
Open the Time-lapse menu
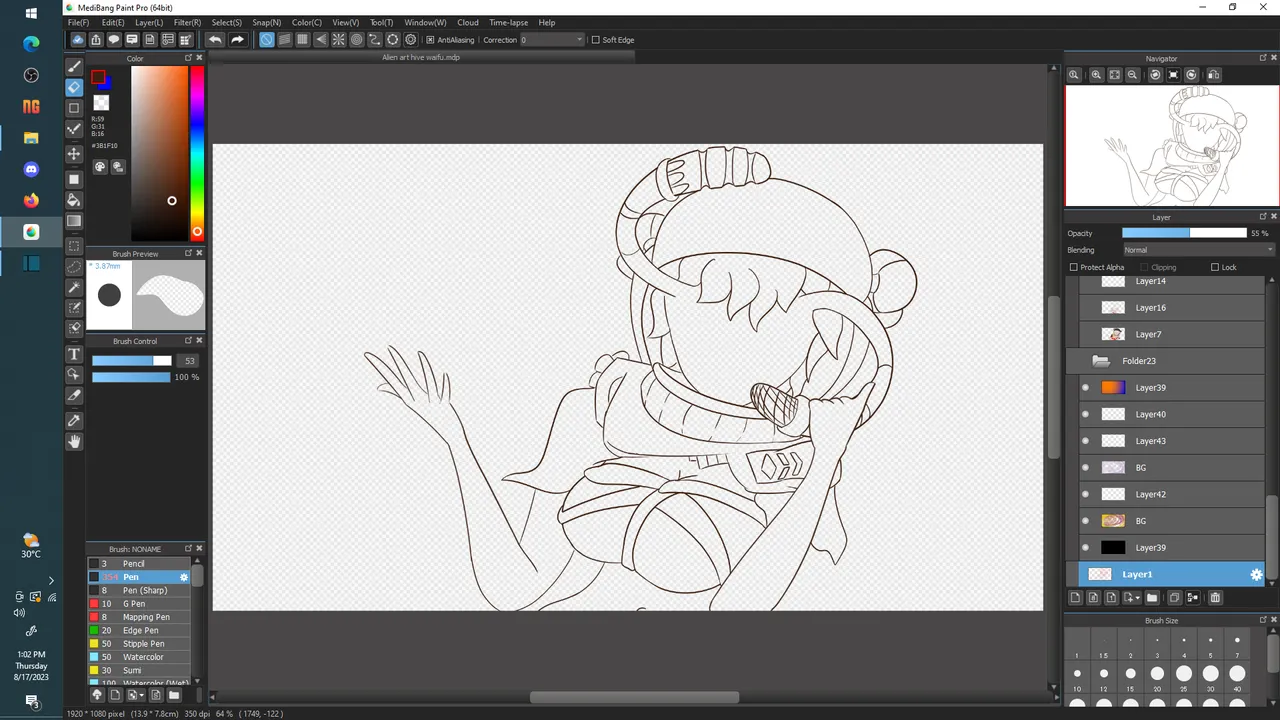click(x=508, y=22)
